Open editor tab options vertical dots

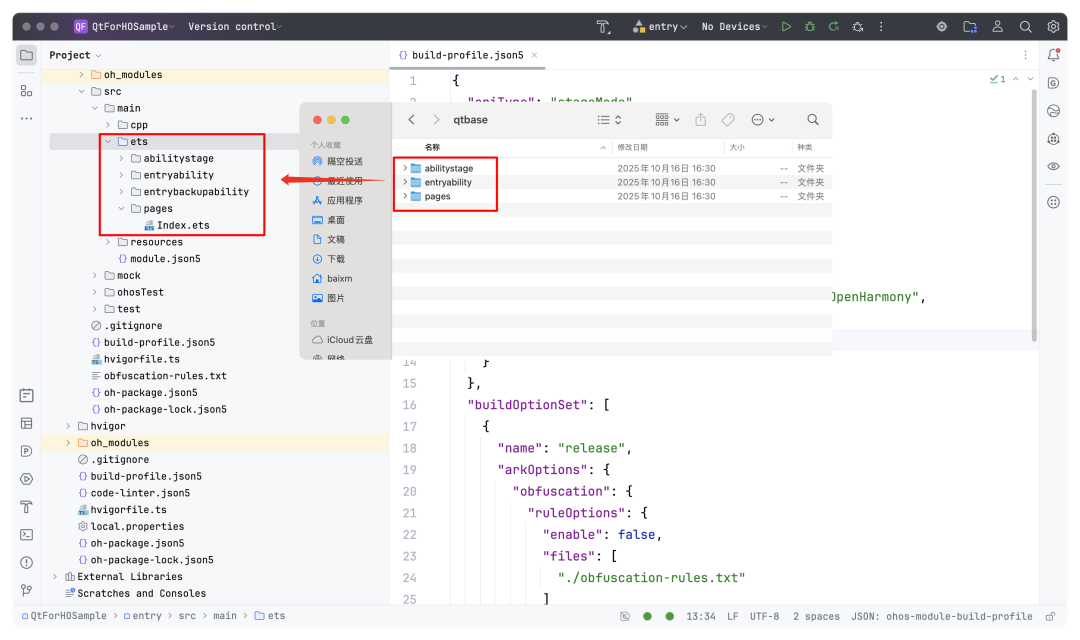1025,55
